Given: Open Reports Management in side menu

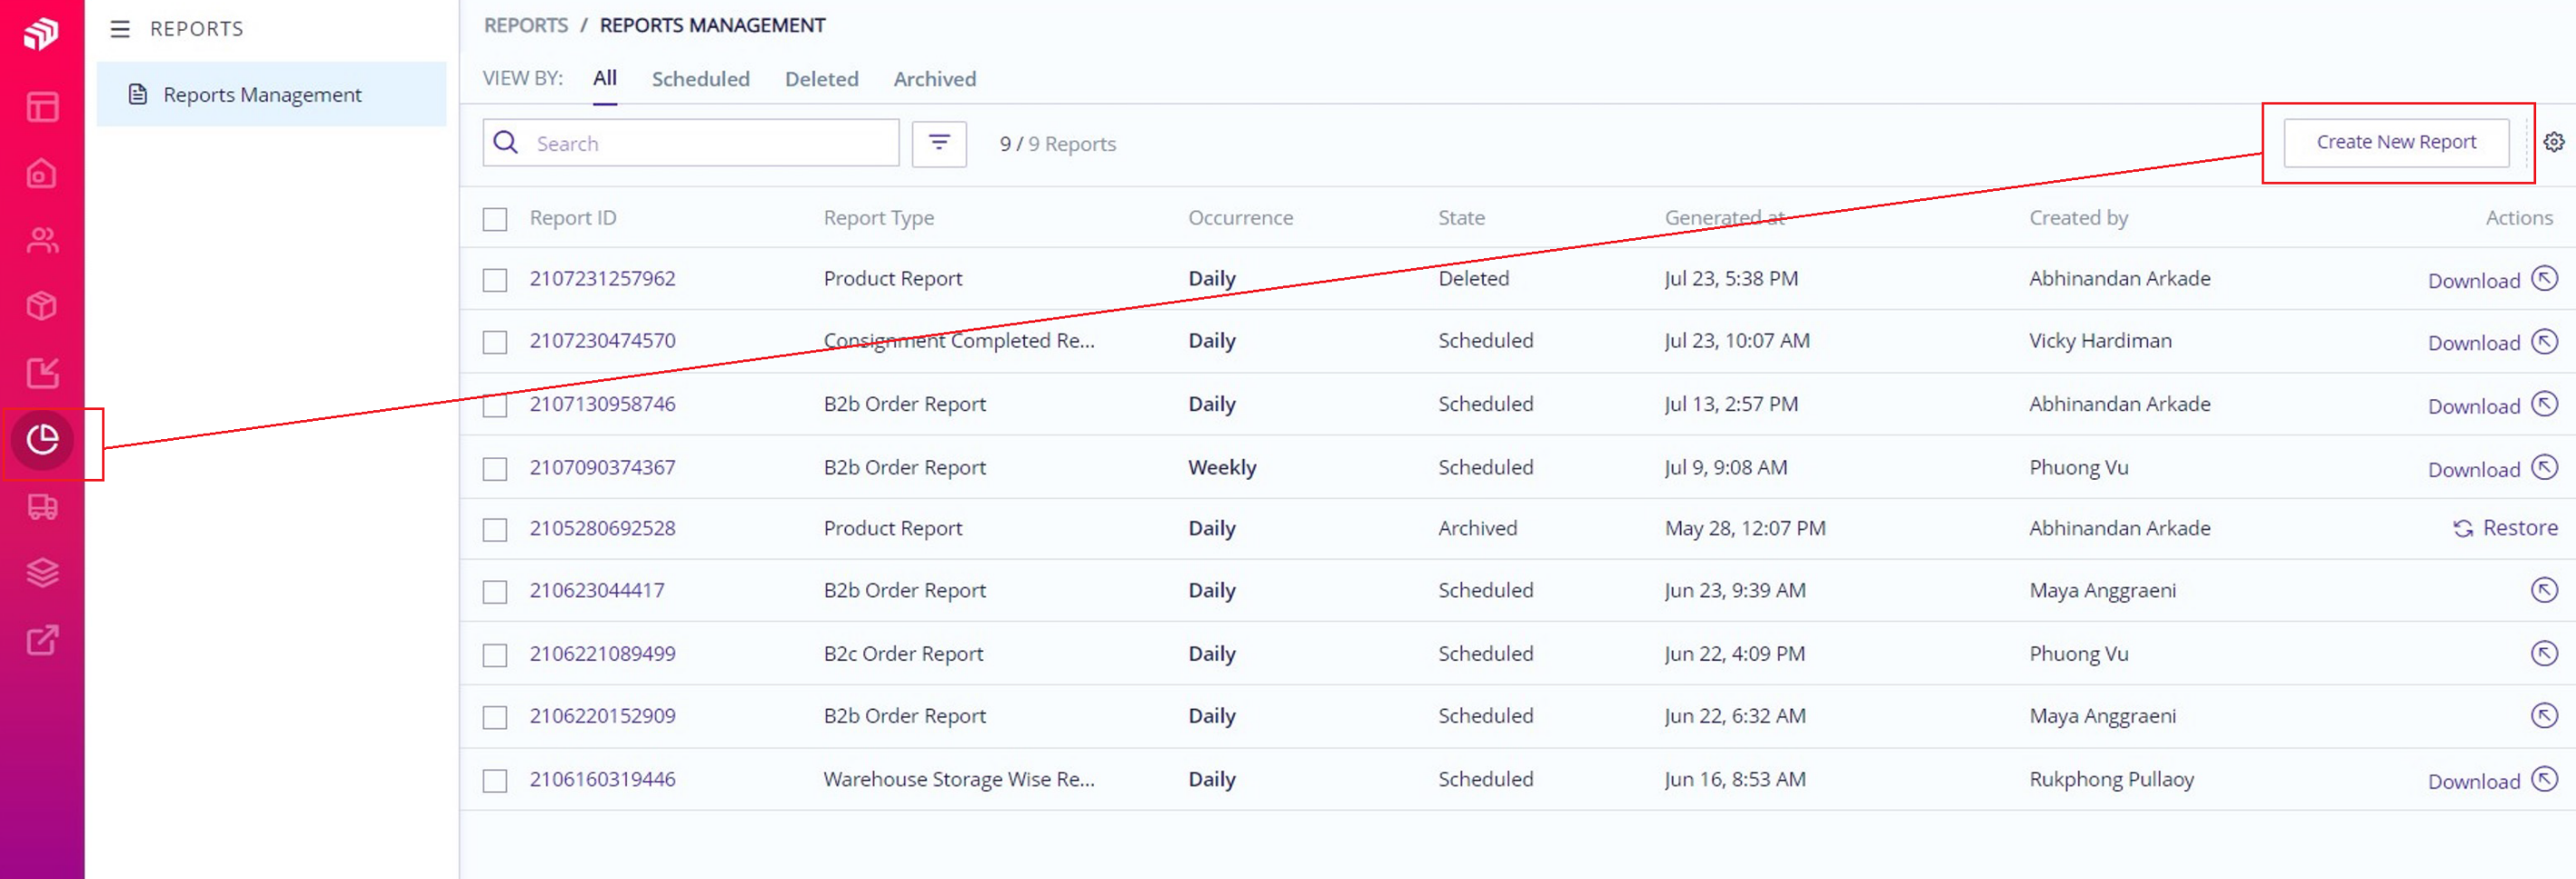Looking at the screenshot, I should coord(271,94).
